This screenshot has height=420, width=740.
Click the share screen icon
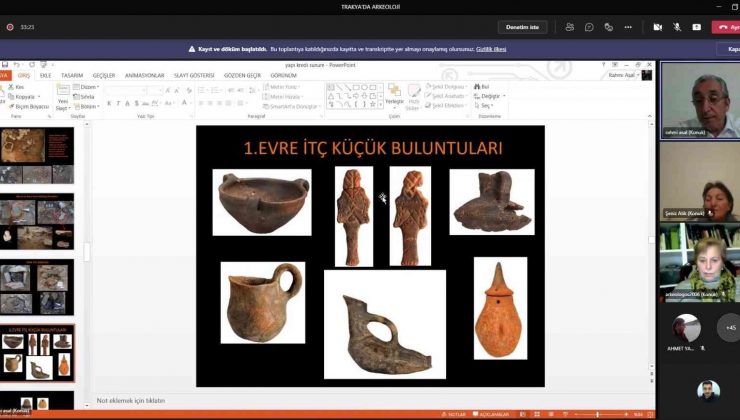(696, 27)
